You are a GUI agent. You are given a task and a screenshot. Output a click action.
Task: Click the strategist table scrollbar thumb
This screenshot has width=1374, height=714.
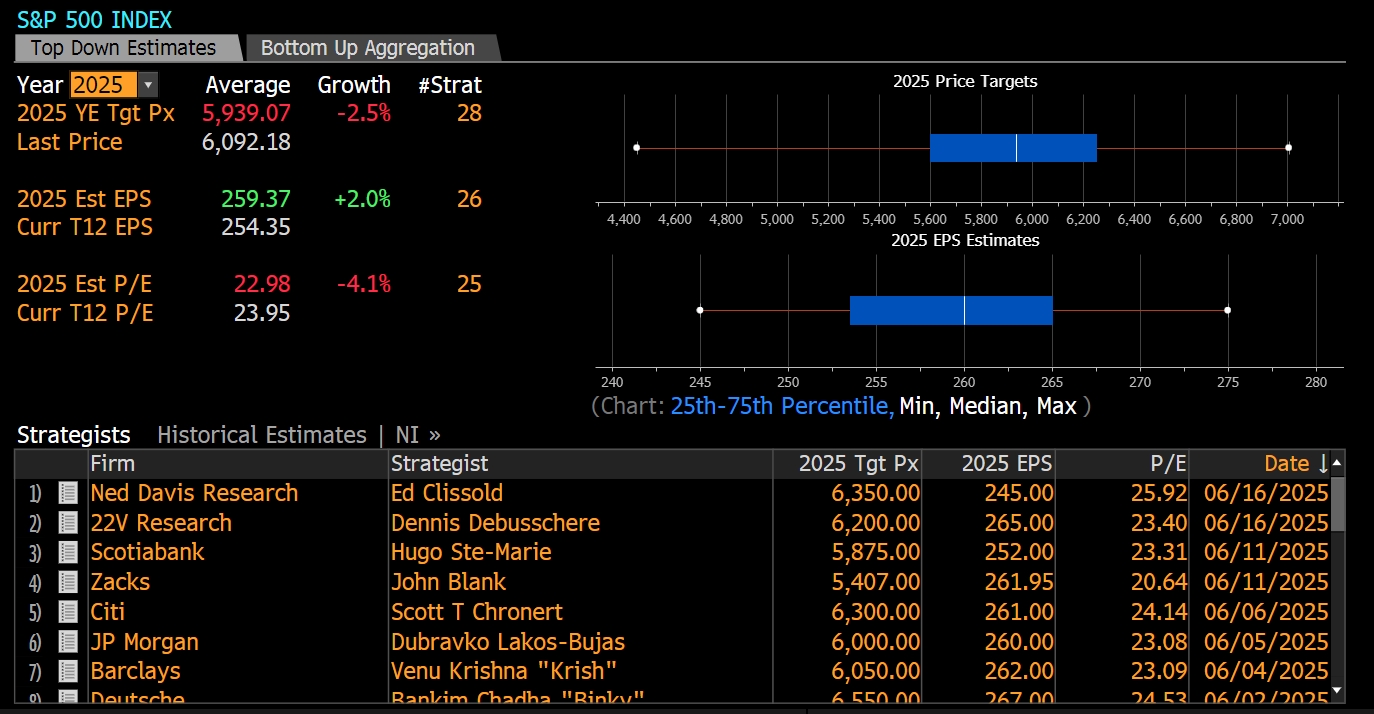coord(1338,505)
